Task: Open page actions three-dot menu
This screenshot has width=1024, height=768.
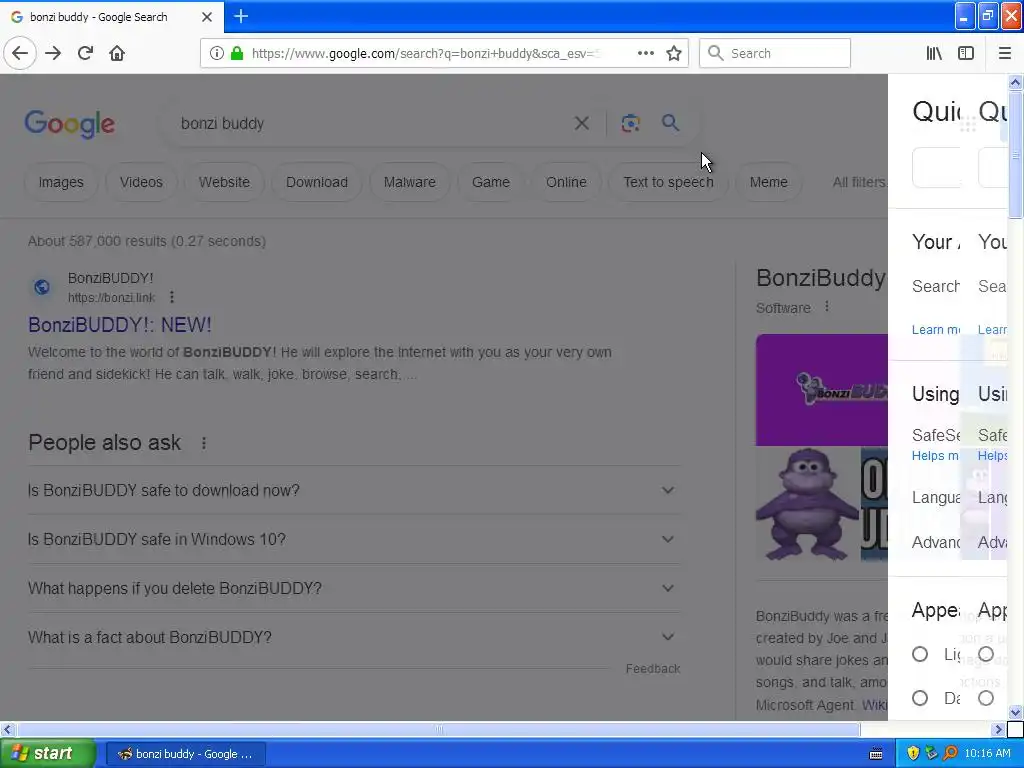Action: [645, 53]
